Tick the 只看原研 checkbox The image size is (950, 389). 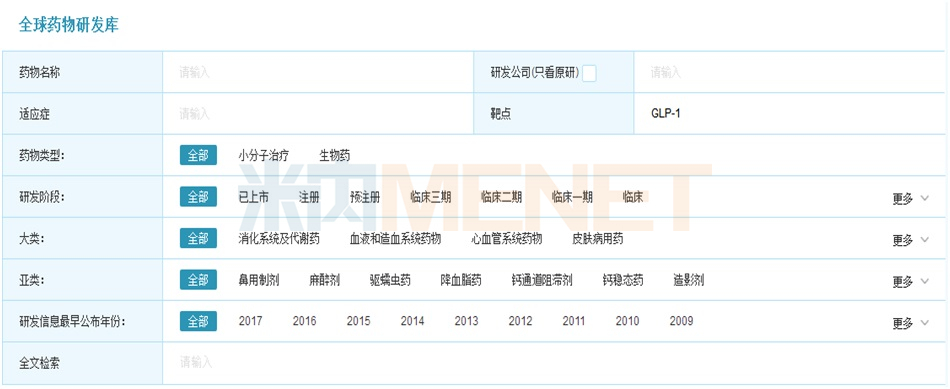[x=589, y=73]
